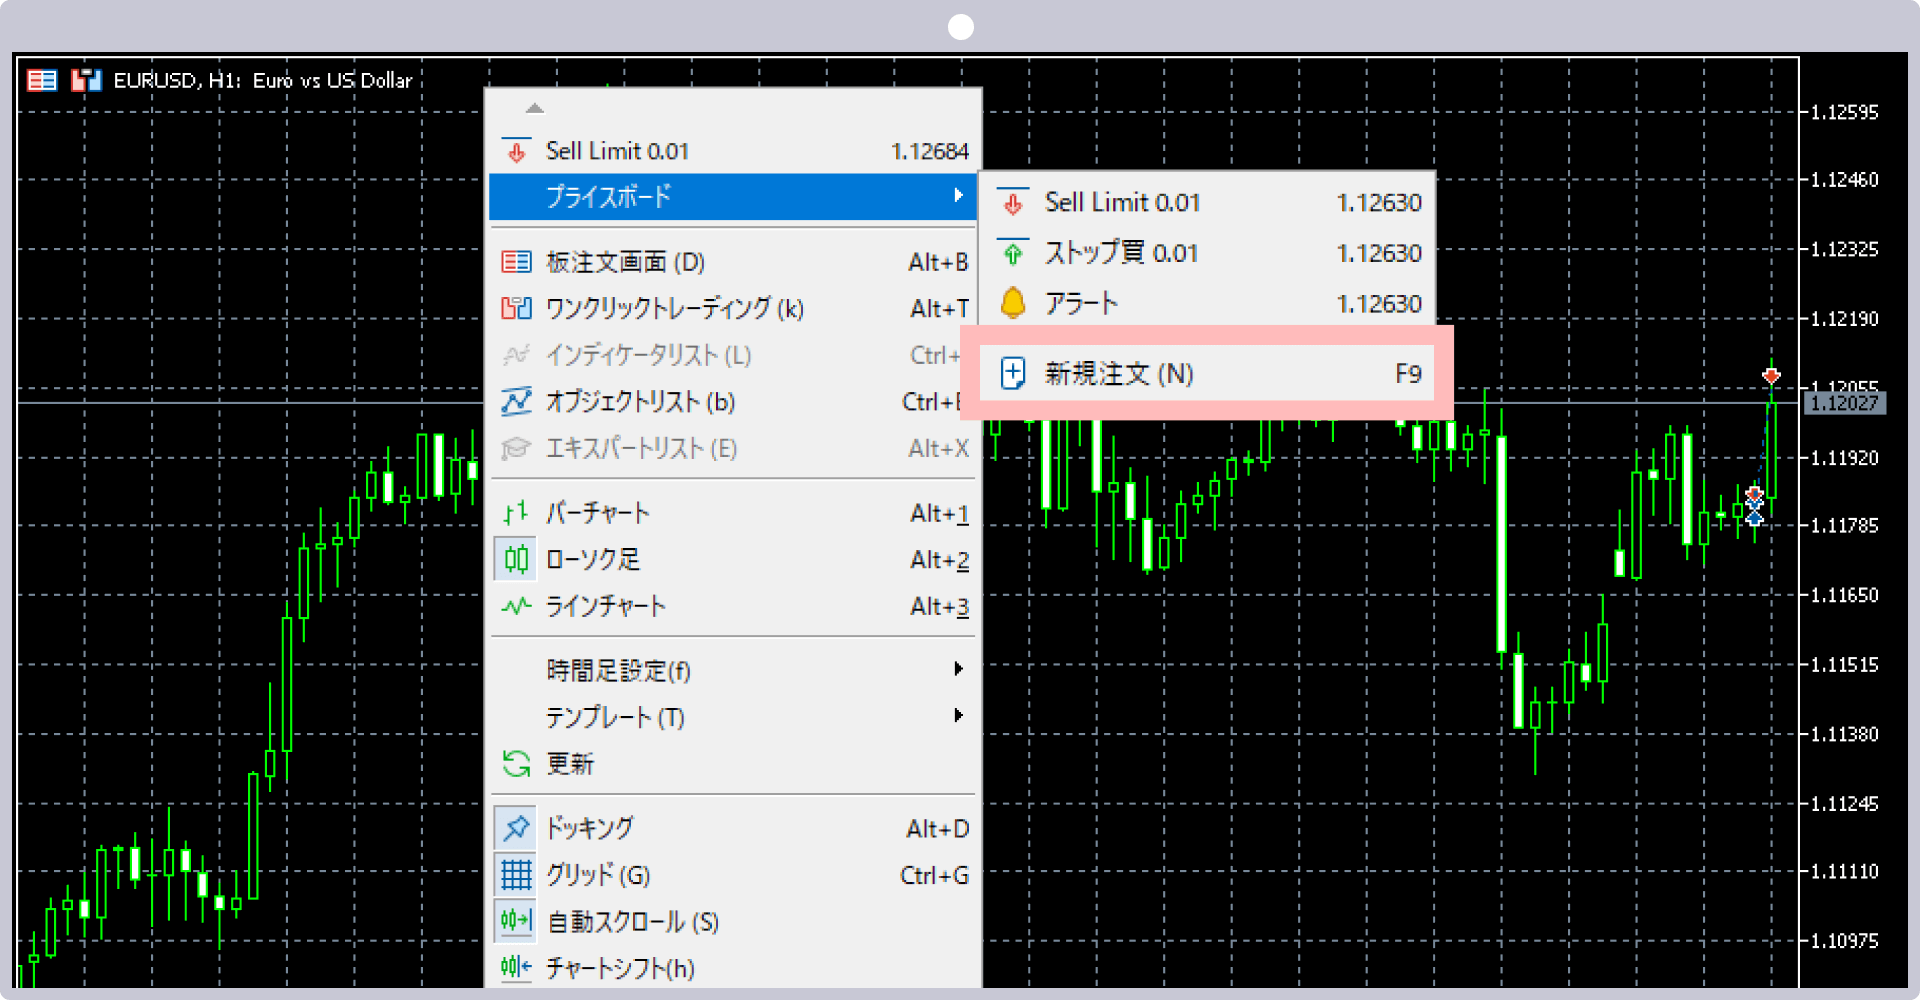Click submenu Sell Limit 0.01 red arrow icon at 1.12630
This screenshot has height=1000, width=1920.
1012,202
